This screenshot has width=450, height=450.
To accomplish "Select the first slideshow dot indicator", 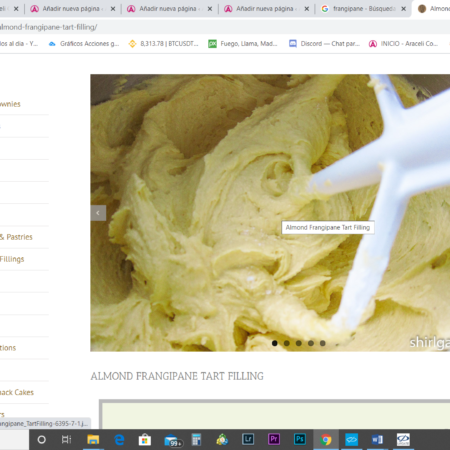I will click(x=275, y=343).
